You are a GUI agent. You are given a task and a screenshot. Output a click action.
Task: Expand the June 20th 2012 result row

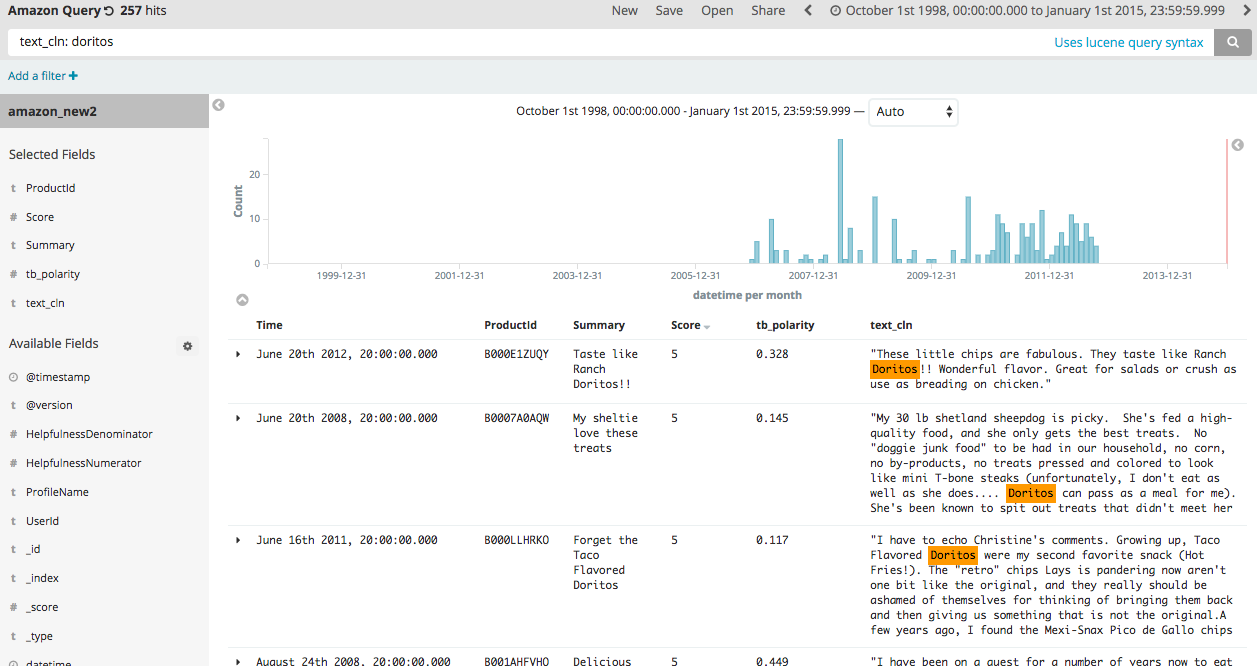[x=238, y=354]
